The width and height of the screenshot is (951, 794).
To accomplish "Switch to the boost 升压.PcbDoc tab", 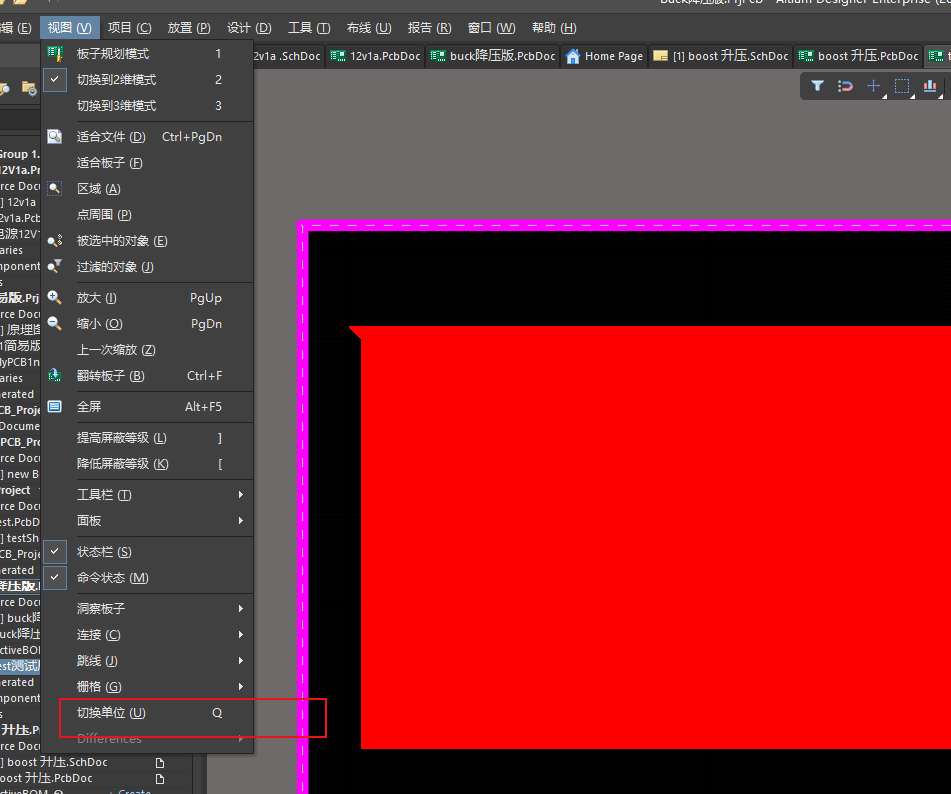I will pos(858,56).
